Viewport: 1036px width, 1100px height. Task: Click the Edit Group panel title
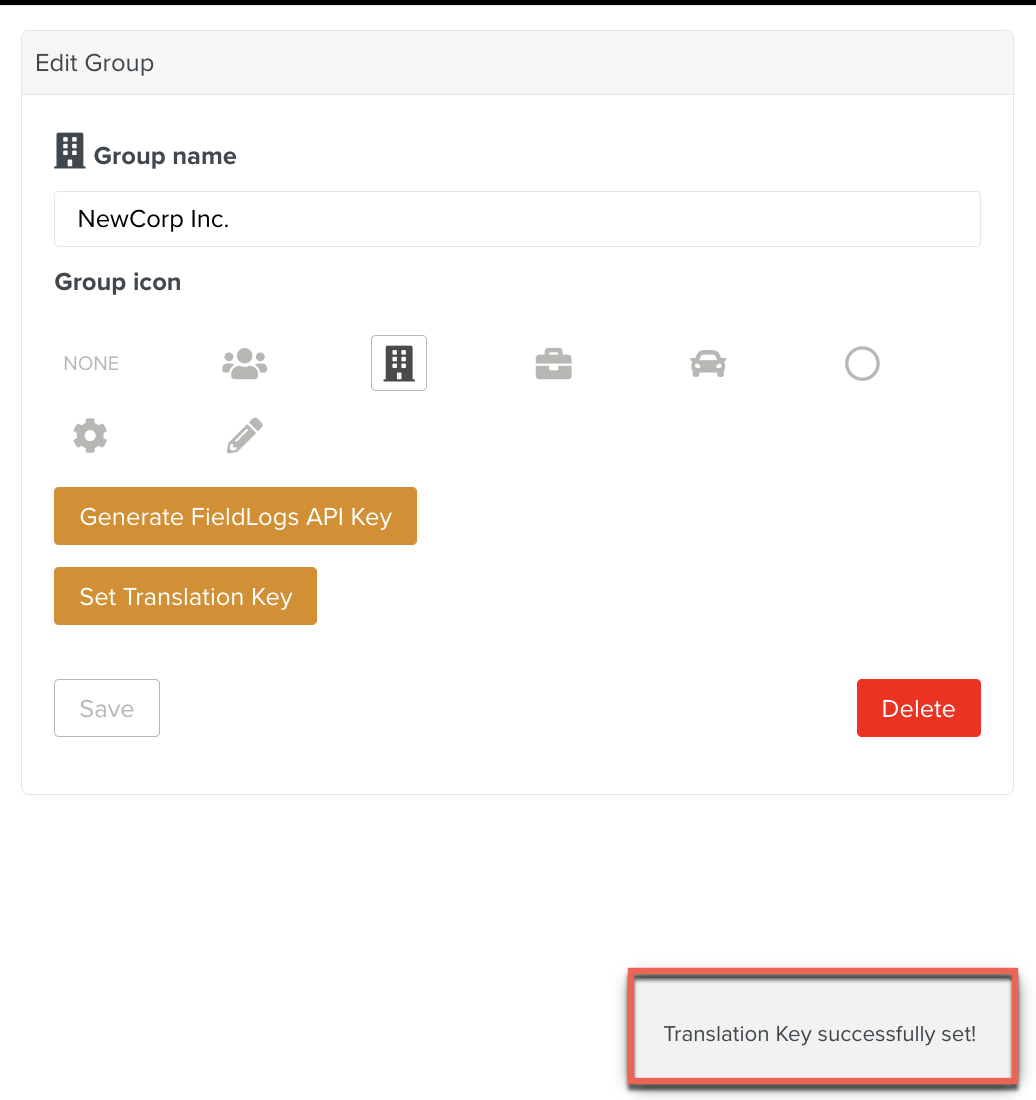(x=95, y=63)
